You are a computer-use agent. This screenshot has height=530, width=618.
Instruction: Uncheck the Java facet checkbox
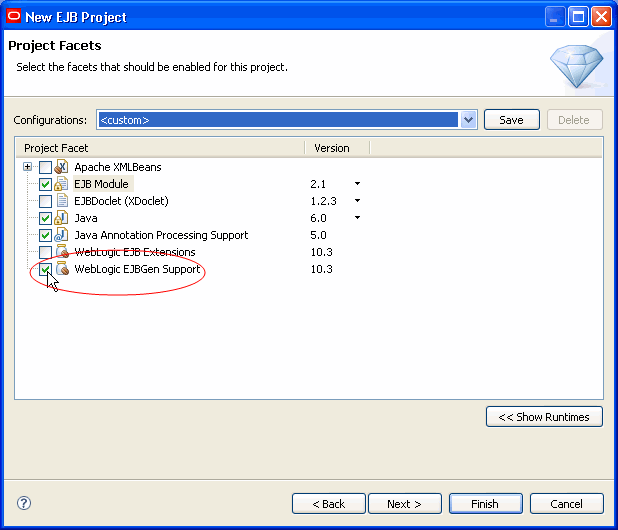point(45,218)
